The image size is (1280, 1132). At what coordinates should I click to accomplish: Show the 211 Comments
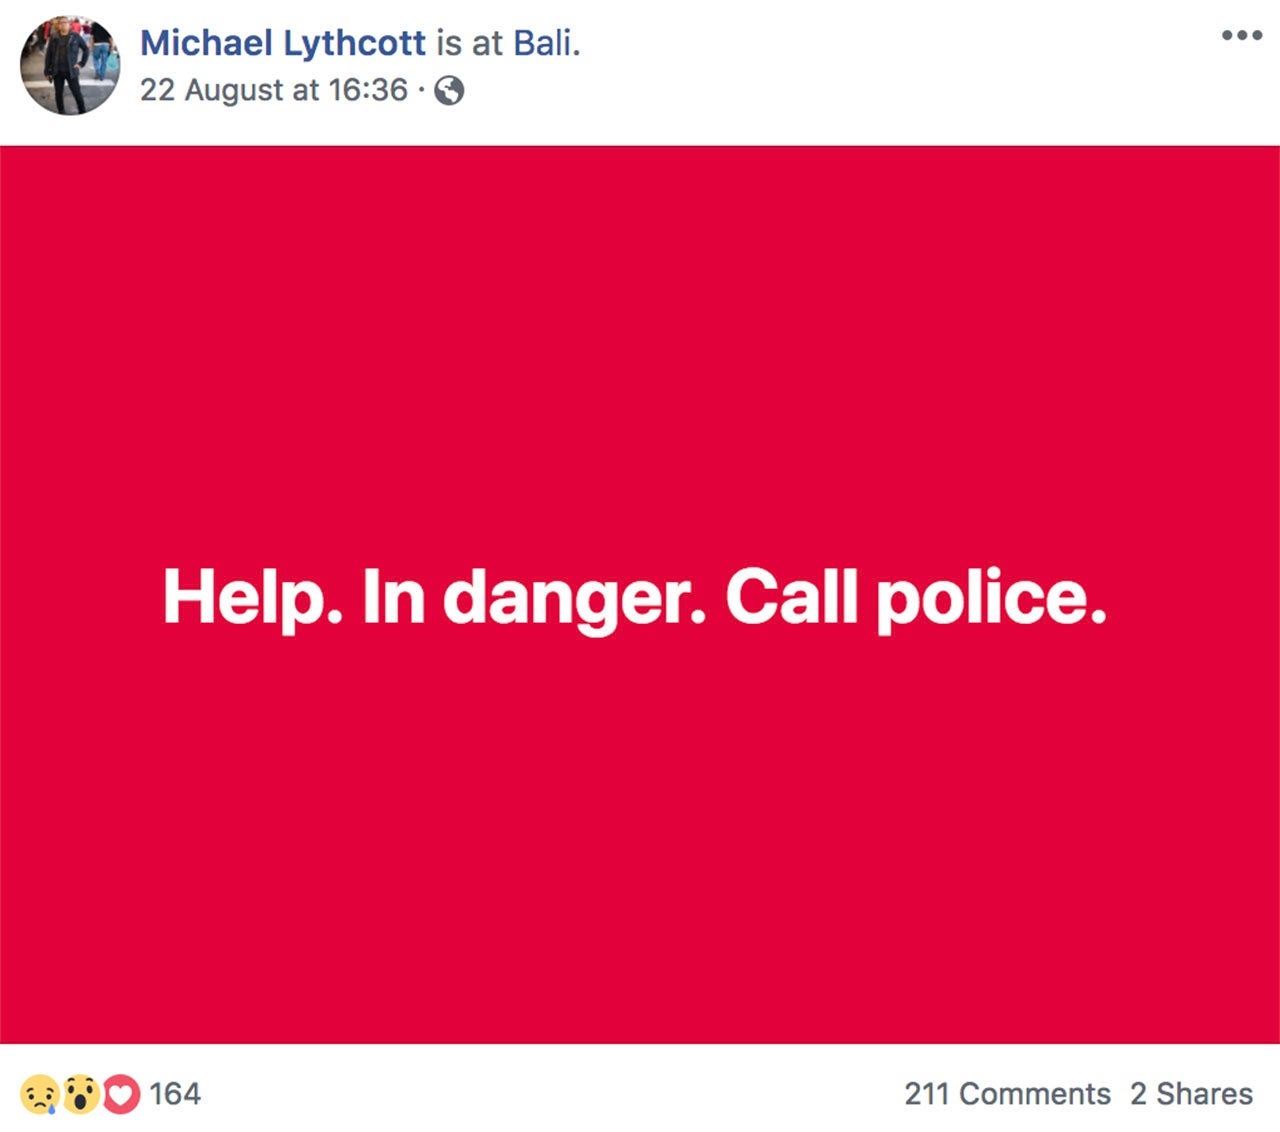click(1007, 1094)
